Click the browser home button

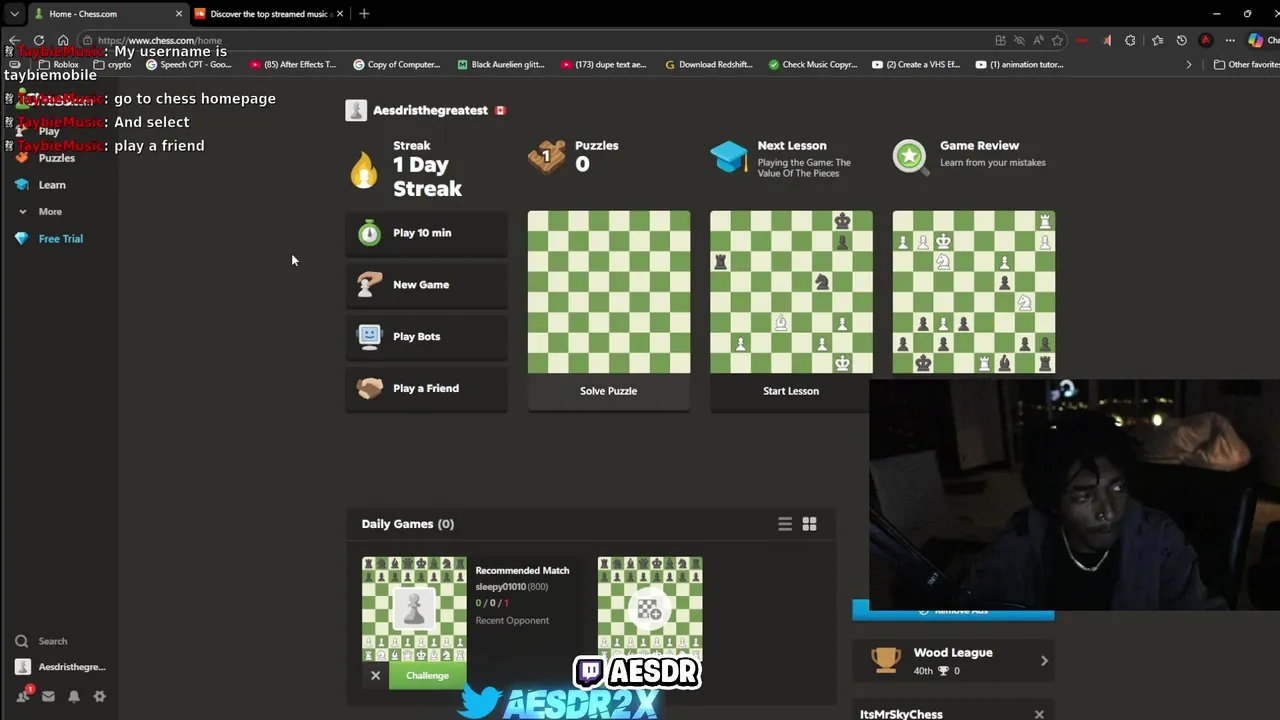coord(63,41)
